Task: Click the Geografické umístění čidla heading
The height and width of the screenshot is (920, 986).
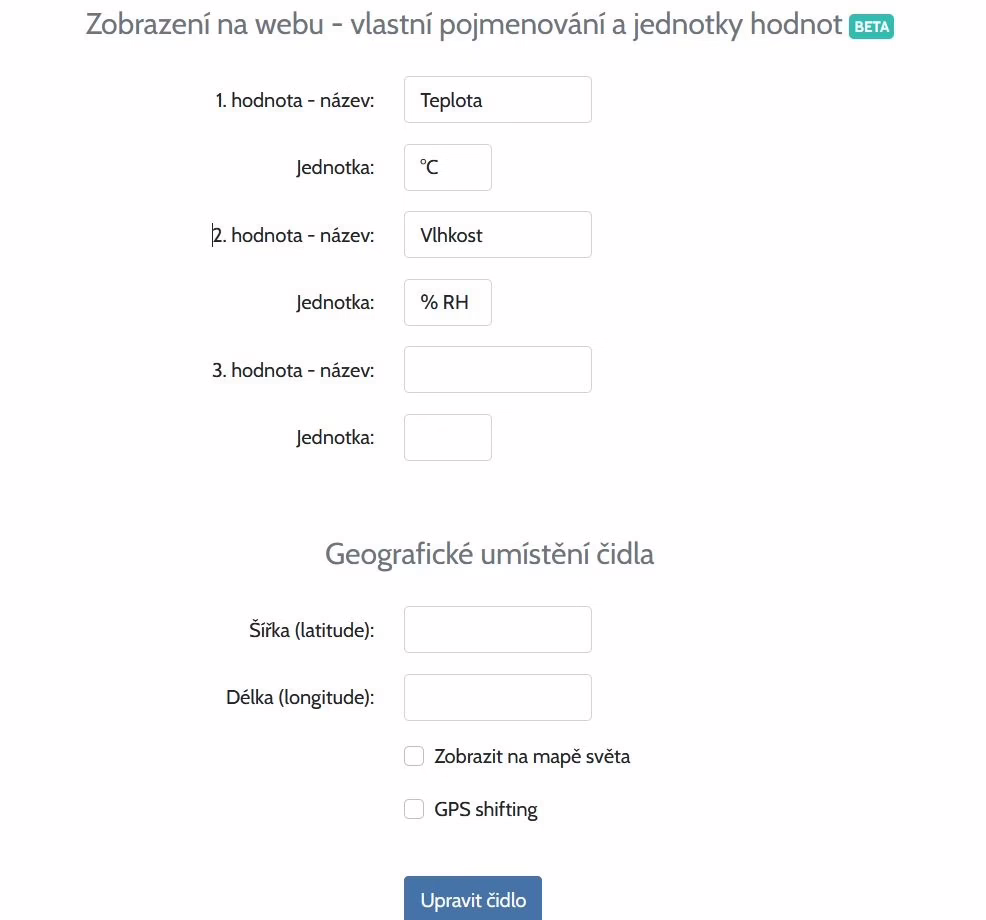Action: click(x=489, y=555)
